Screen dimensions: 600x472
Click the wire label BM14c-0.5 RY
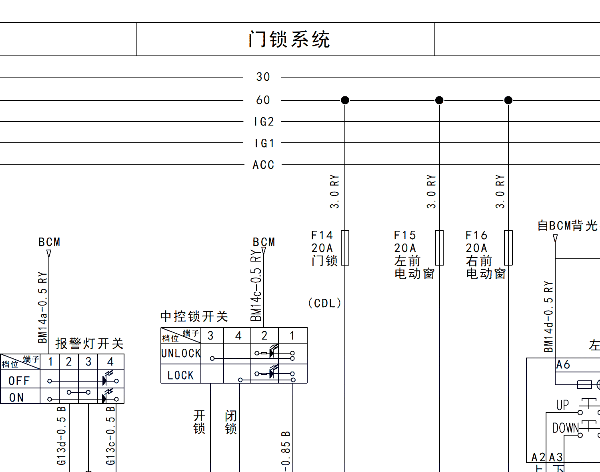point(256,286)
